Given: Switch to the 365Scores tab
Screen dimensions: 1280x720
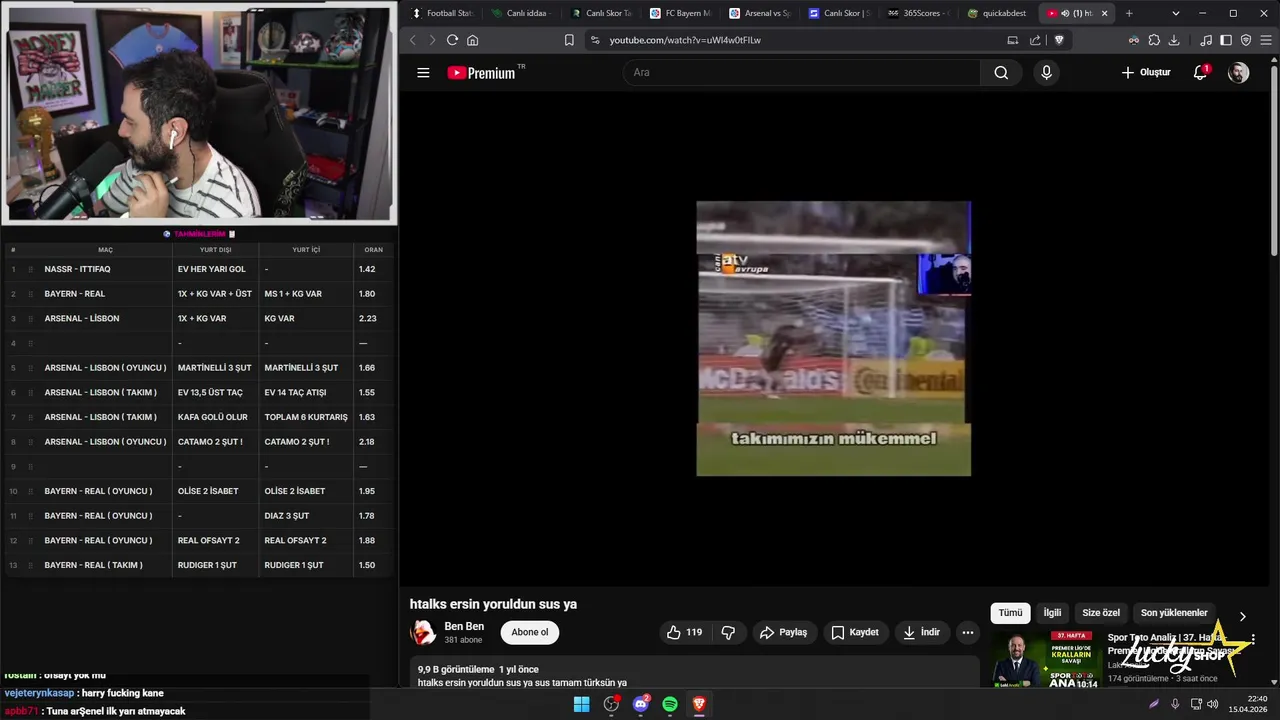Looking at the screenshot, I should [918, 13].
